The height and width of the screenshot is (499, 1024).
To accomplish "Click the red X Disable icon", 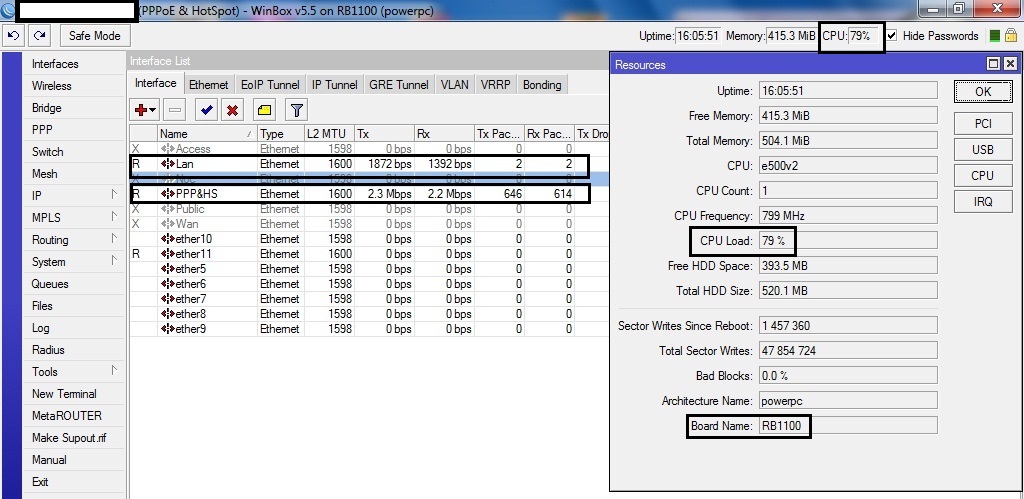I will (x=232, y=110).
